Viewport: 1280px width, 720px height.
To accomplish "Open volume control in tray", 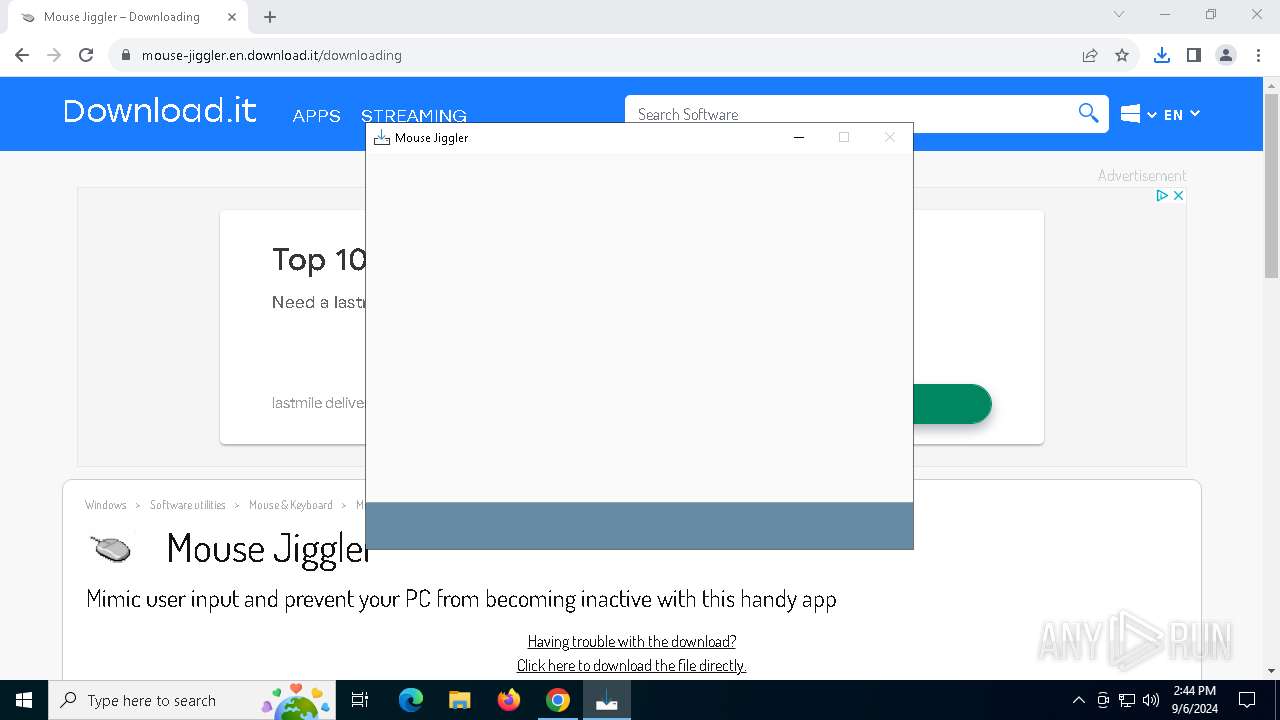I will (x=1150, y=700).
